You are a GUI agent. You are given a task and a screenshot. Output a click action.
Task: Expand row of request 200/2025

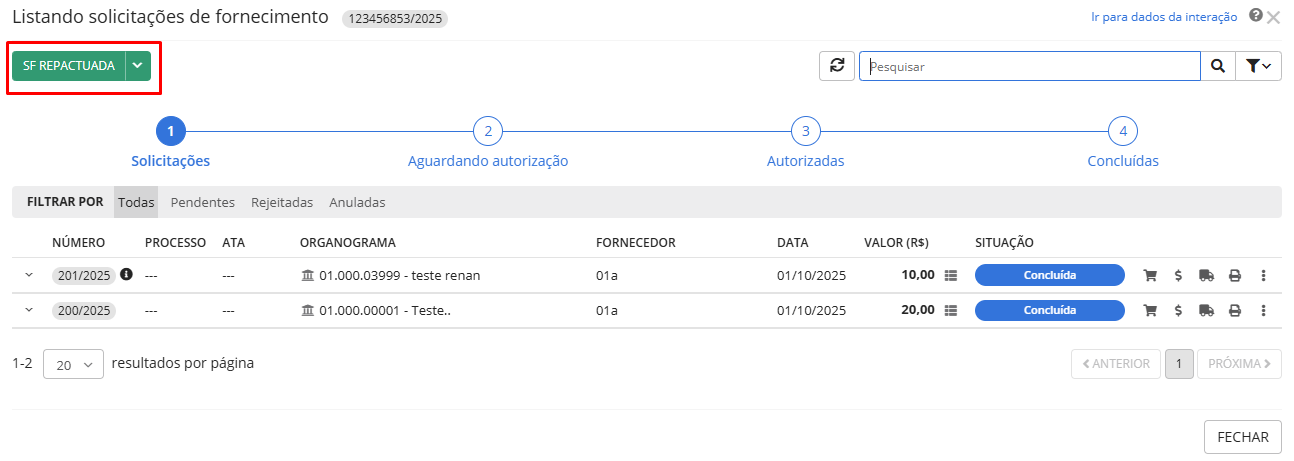click(x=29, y=310)
